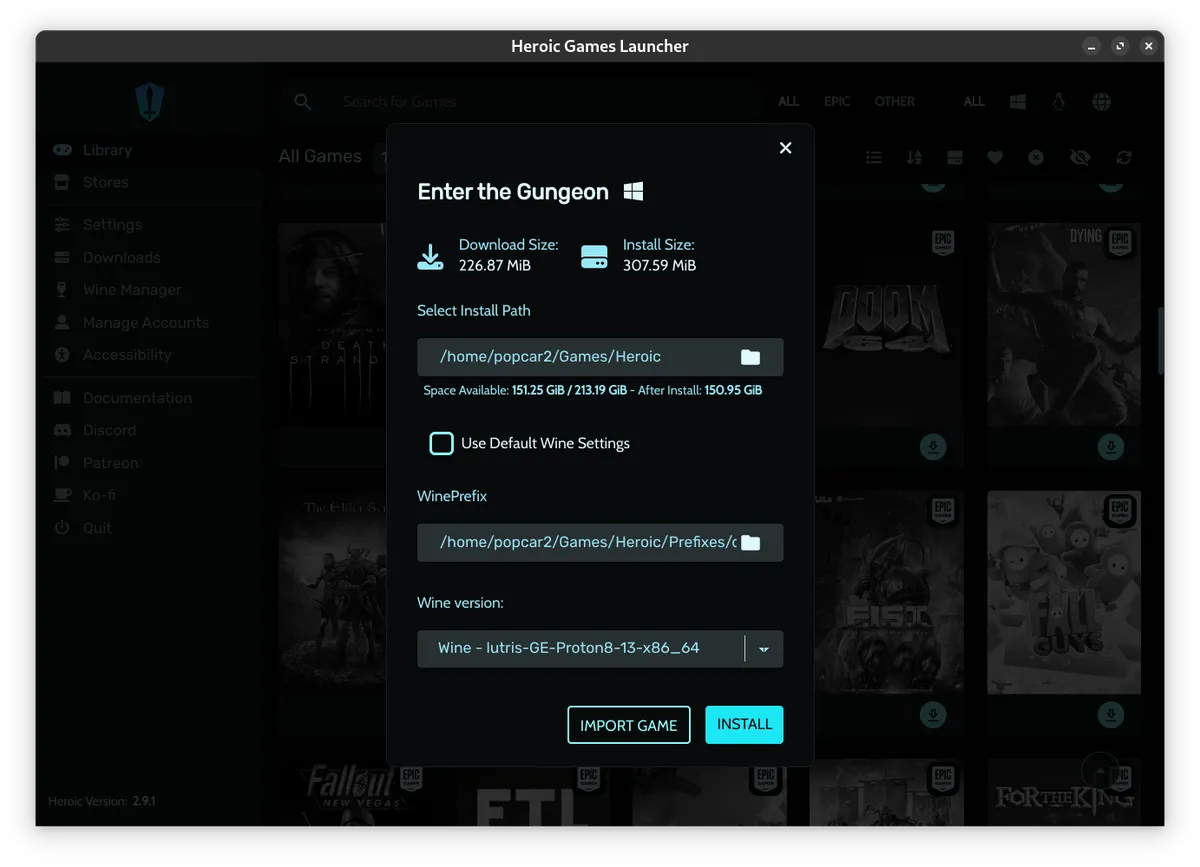Toggle the hidden games crossed-eye icon
Viewport: 1200px width, 867px height.
point(1079,157)
